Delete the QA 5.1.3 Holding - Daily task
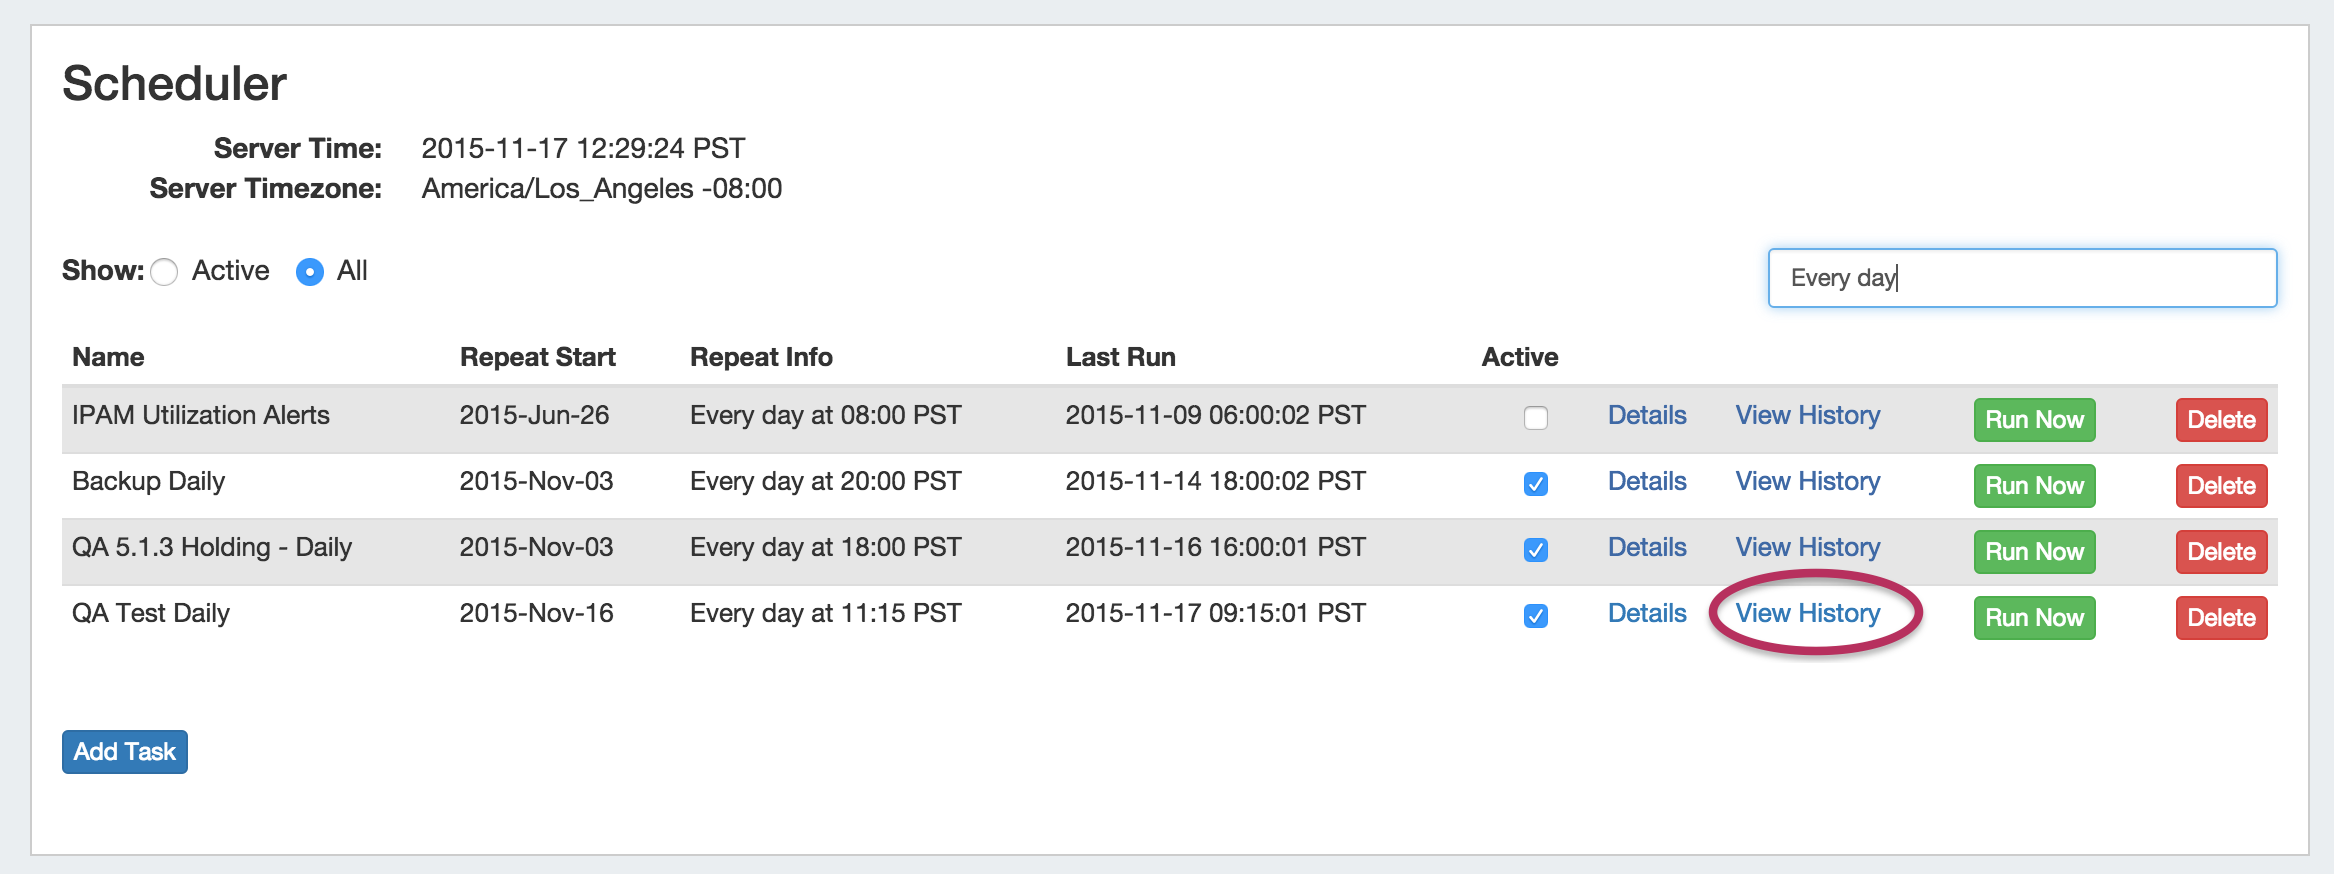The height and width of the screenshot is (874, 2334). coord(2220,552)
